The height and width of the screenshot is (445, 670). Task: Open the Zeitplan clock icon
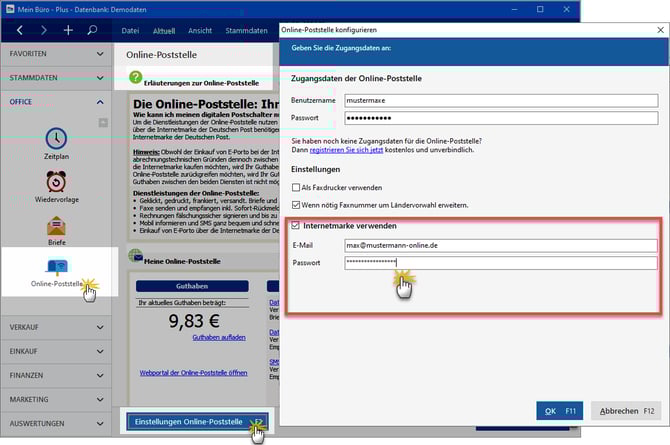point(56,139)
